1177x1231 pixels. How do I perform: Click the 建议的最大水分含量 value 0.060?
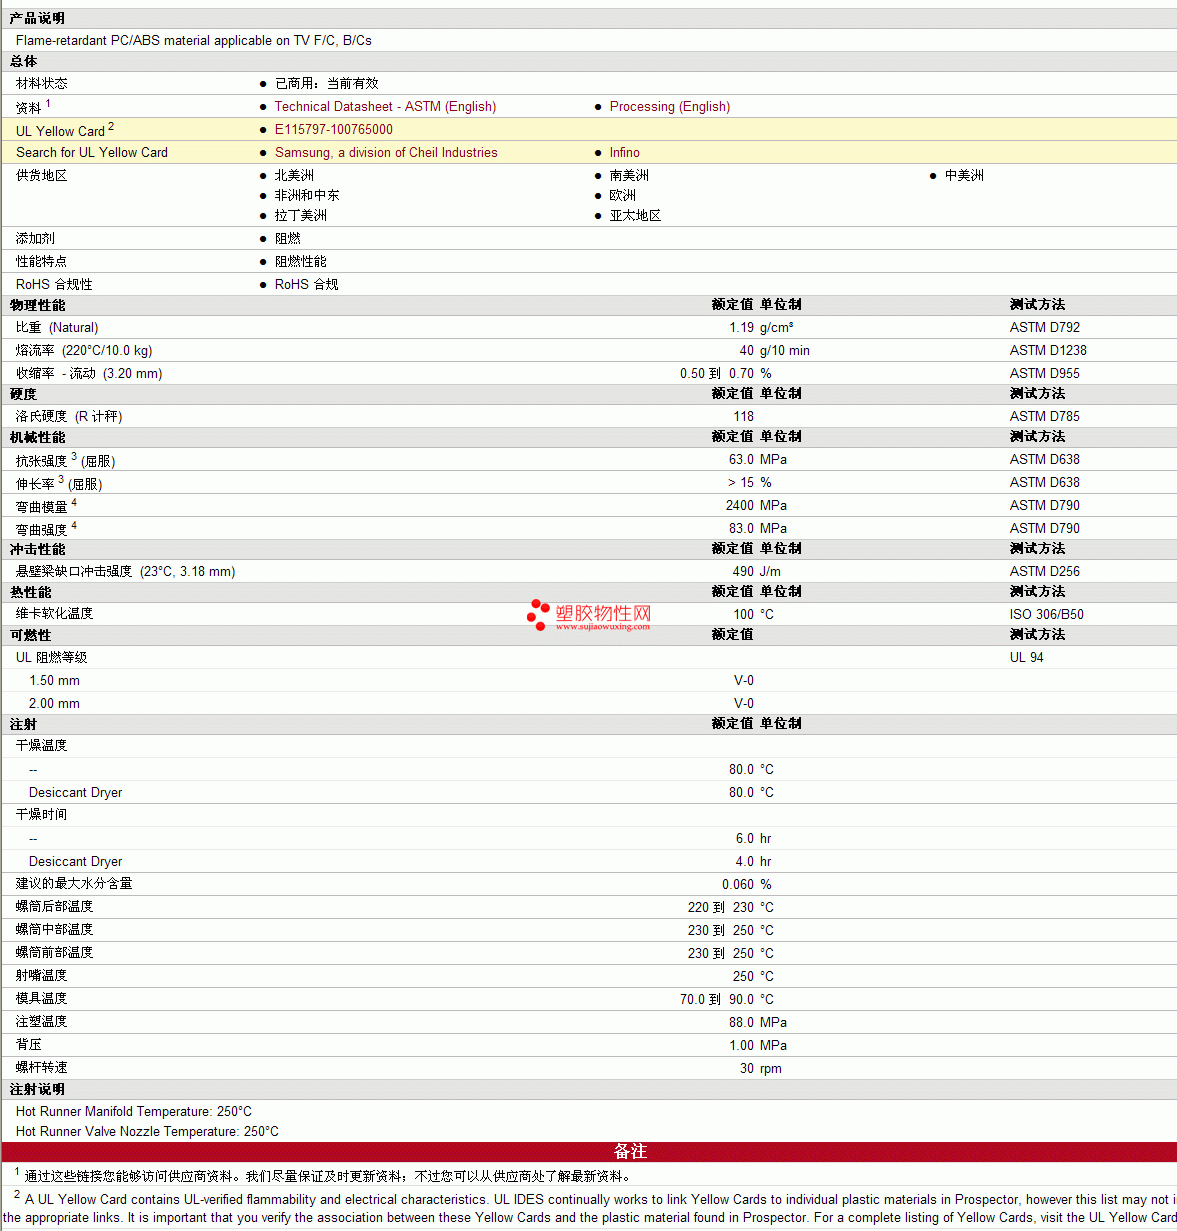(738, 884)
